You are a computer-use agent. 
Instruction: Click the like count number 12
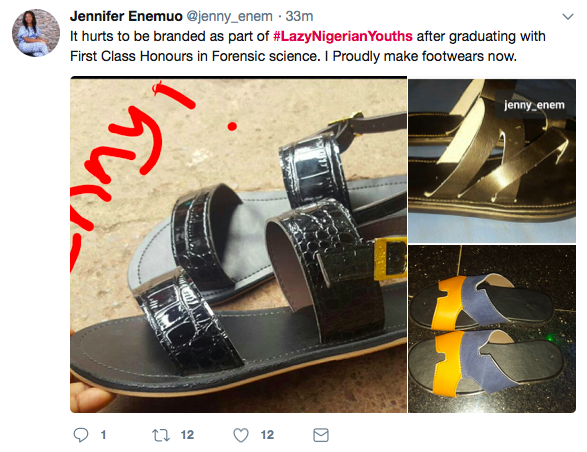[267, 435]
